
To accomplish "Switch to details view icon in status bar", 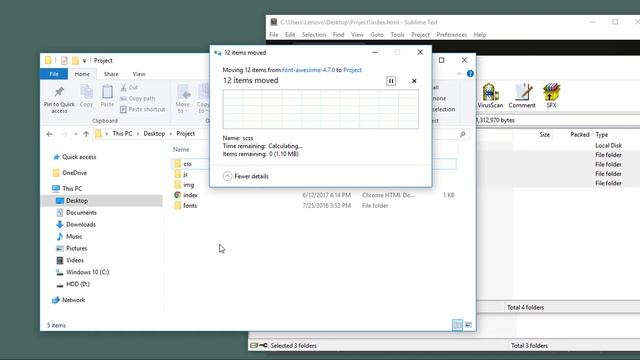I will (x=457, y=325).
